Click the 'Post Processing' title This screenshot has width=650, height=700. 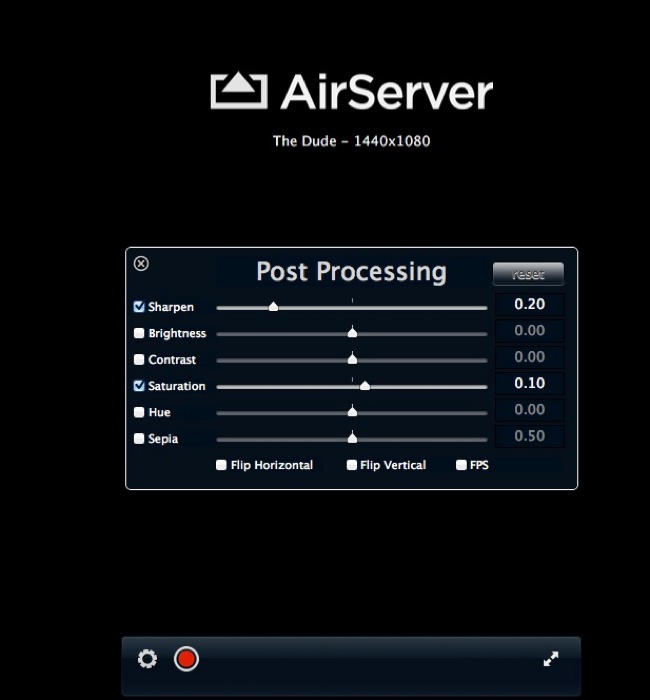pos(352,272)
